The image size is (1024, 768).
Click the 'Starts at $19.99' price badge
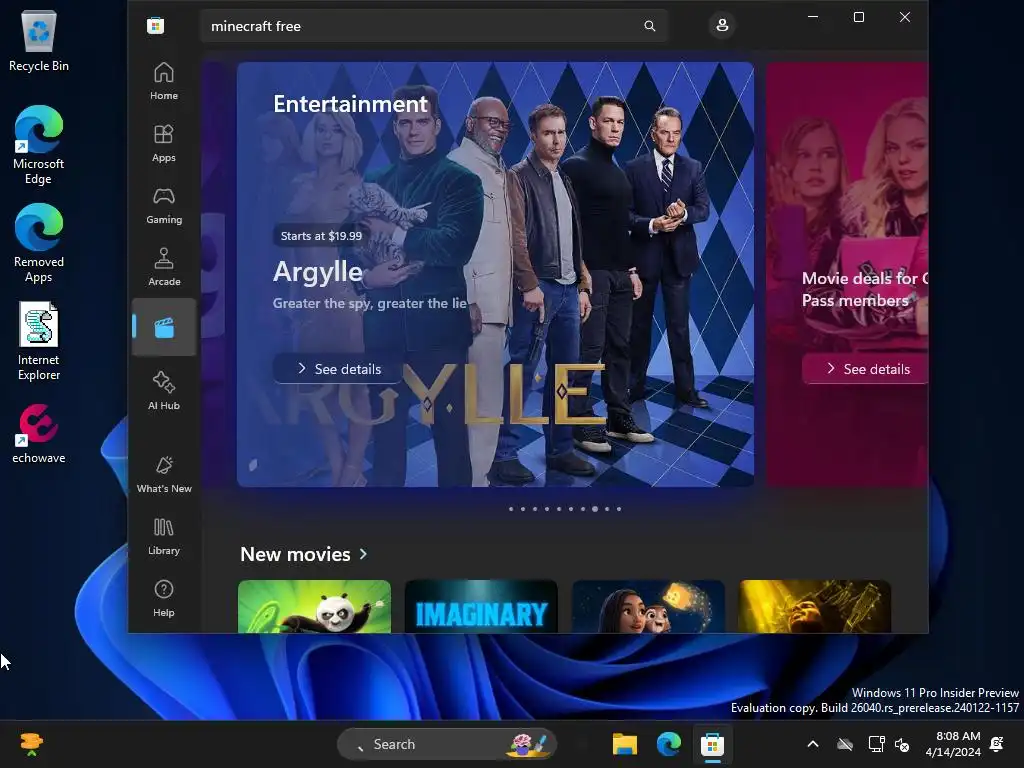321,236
